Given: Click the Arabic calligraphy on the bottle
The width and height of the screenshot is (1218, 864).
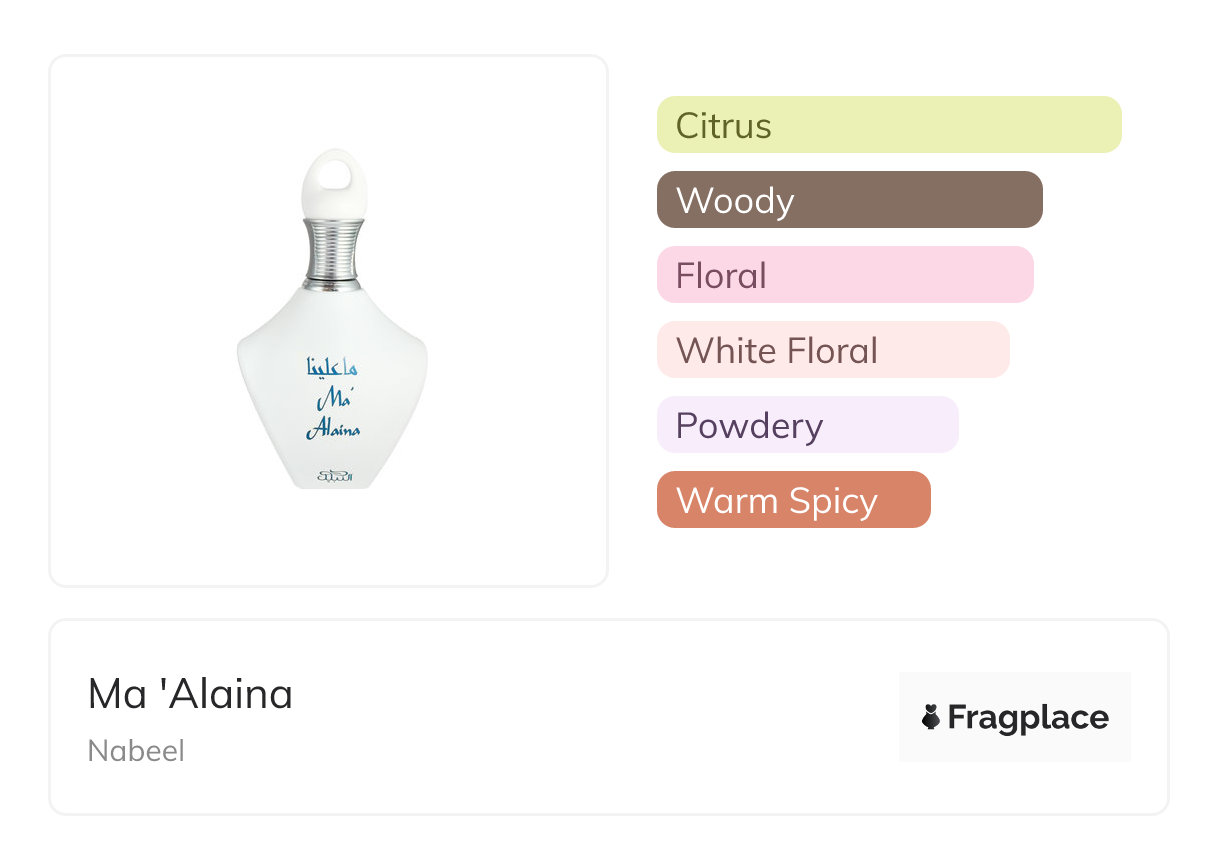Looking at the screenshot, I should click(333, 368).
